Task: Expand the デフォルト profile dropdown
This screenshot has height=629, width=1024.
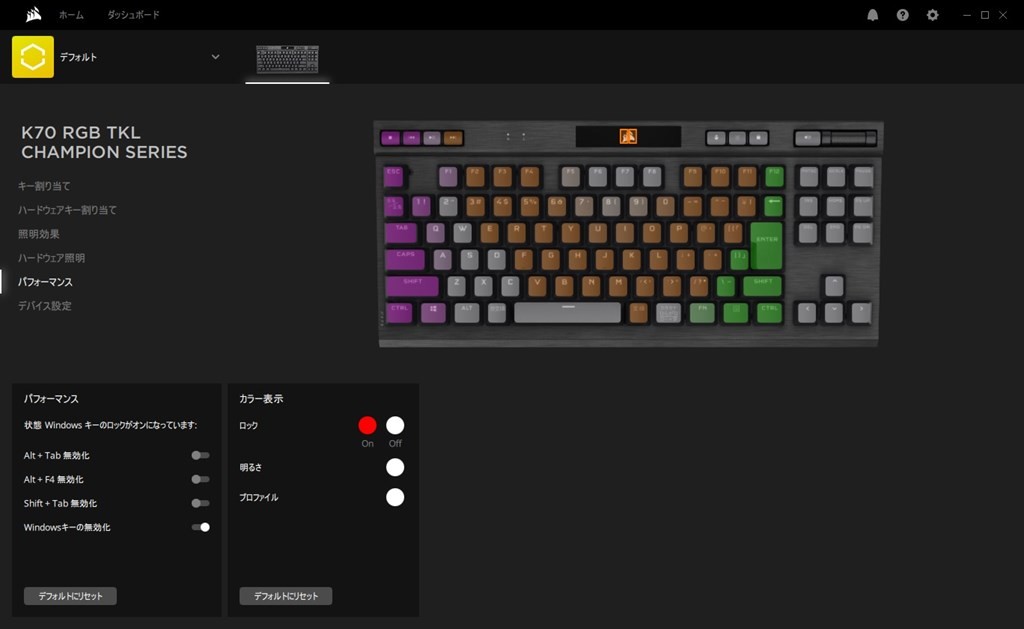Action: tap(216, 57)
